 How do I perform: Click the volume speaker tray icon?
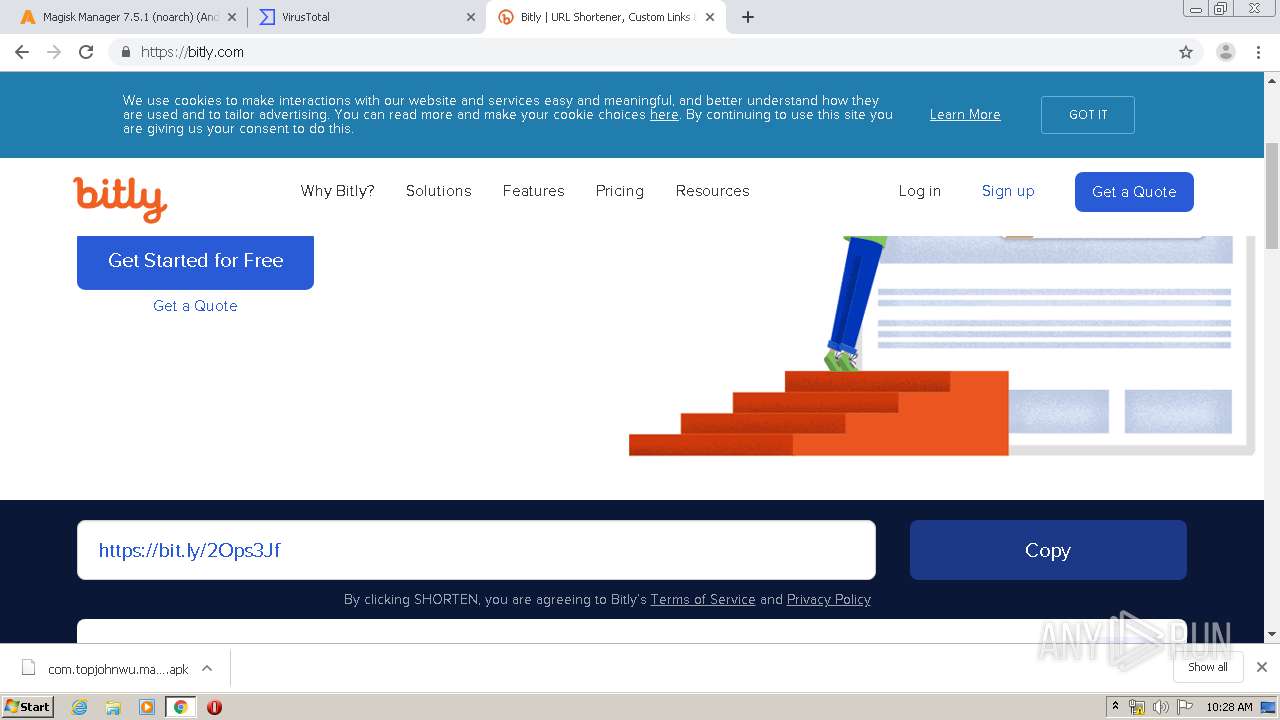click(1161, 707)
